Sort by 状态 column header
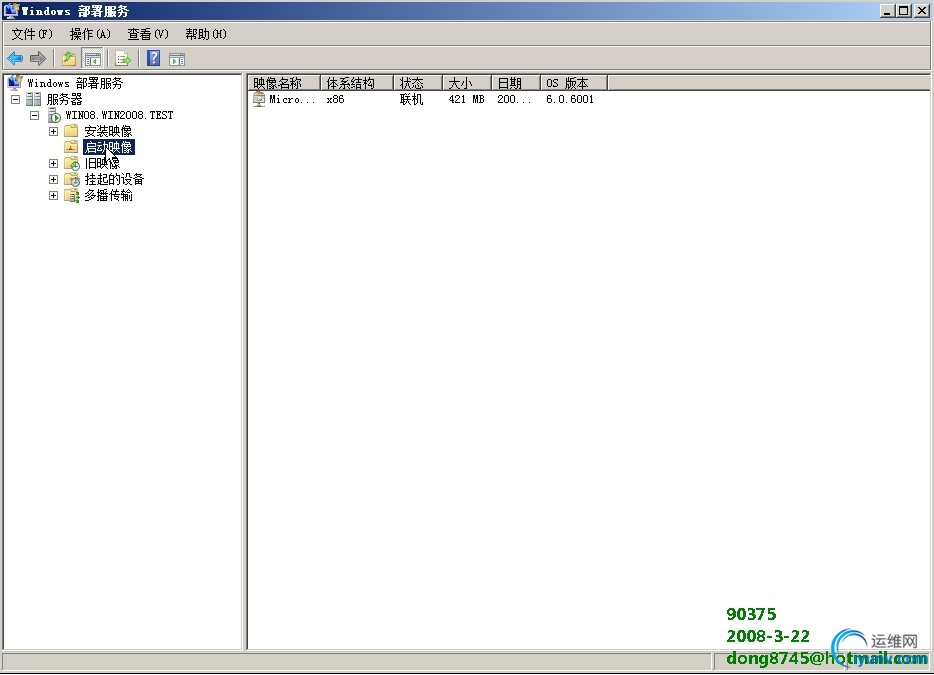The width and height of the screenshot is (934, 675). pos(419,83)
